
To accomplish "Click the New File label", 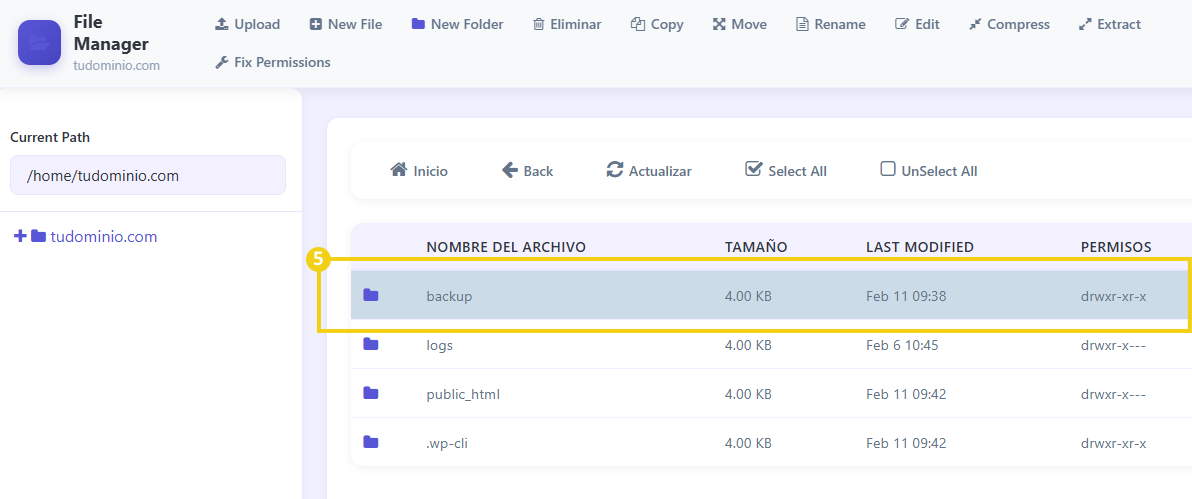I will coord(355,24).
